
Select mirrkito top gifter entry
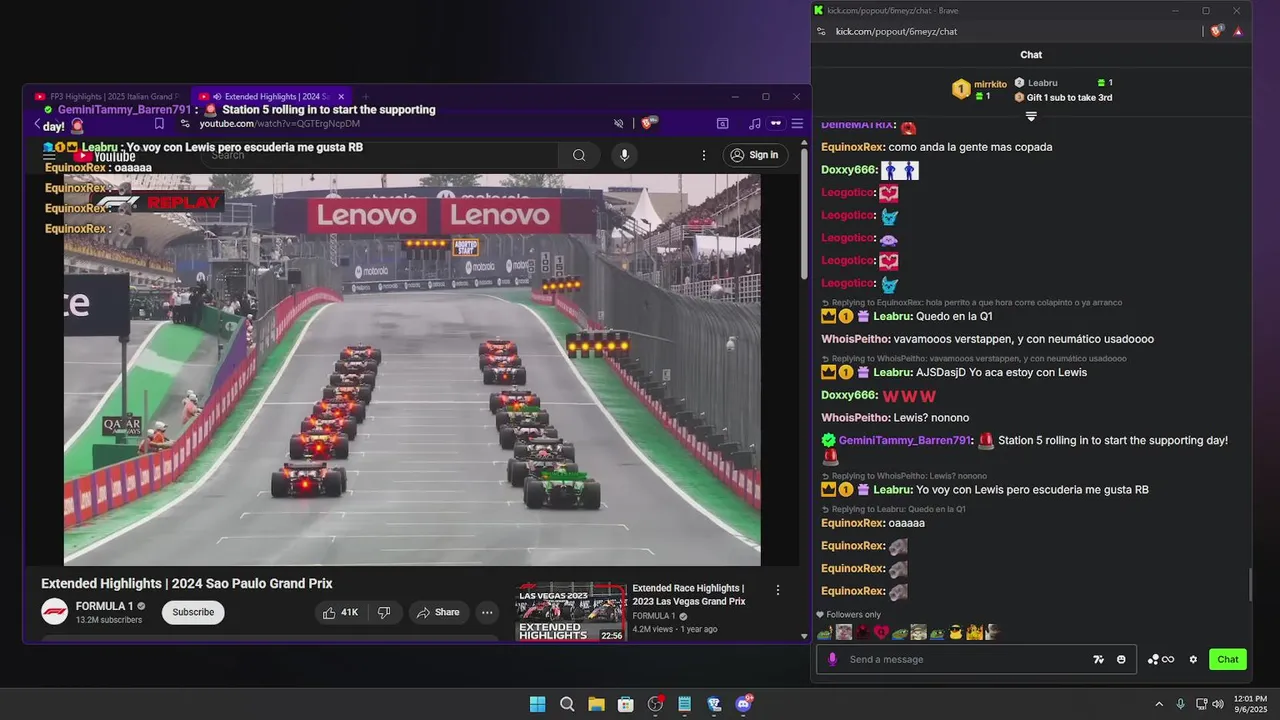point(980,90)
